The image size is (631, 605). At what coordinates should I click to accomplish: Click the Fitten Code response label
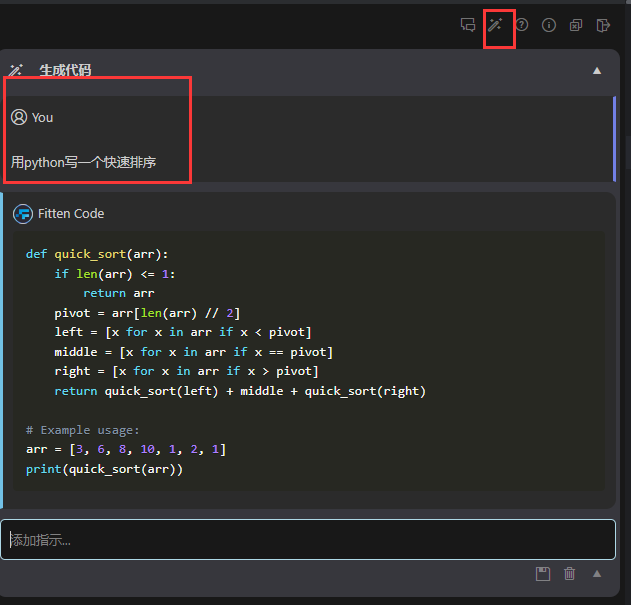pos(71,214)
